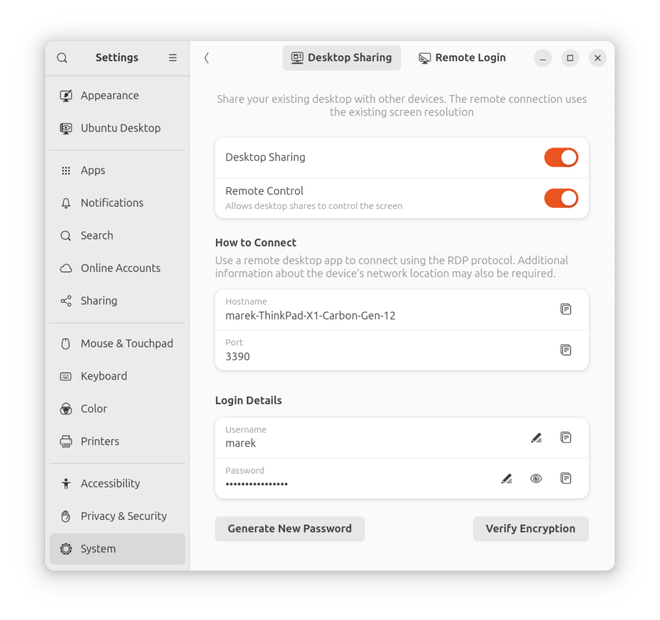
Task: Switch to the Desktop Sharing tab
Action: point(341,58)
